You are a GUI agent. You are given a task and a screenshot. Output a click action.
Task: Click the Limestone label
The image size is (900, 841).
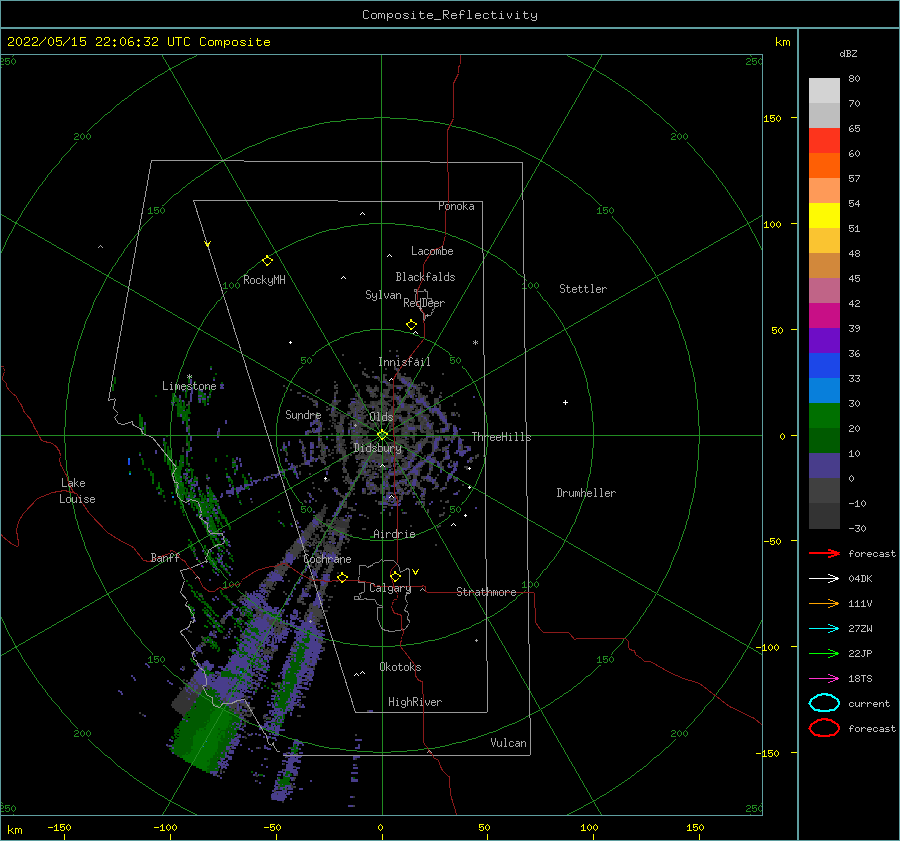[x=189, y=386]
